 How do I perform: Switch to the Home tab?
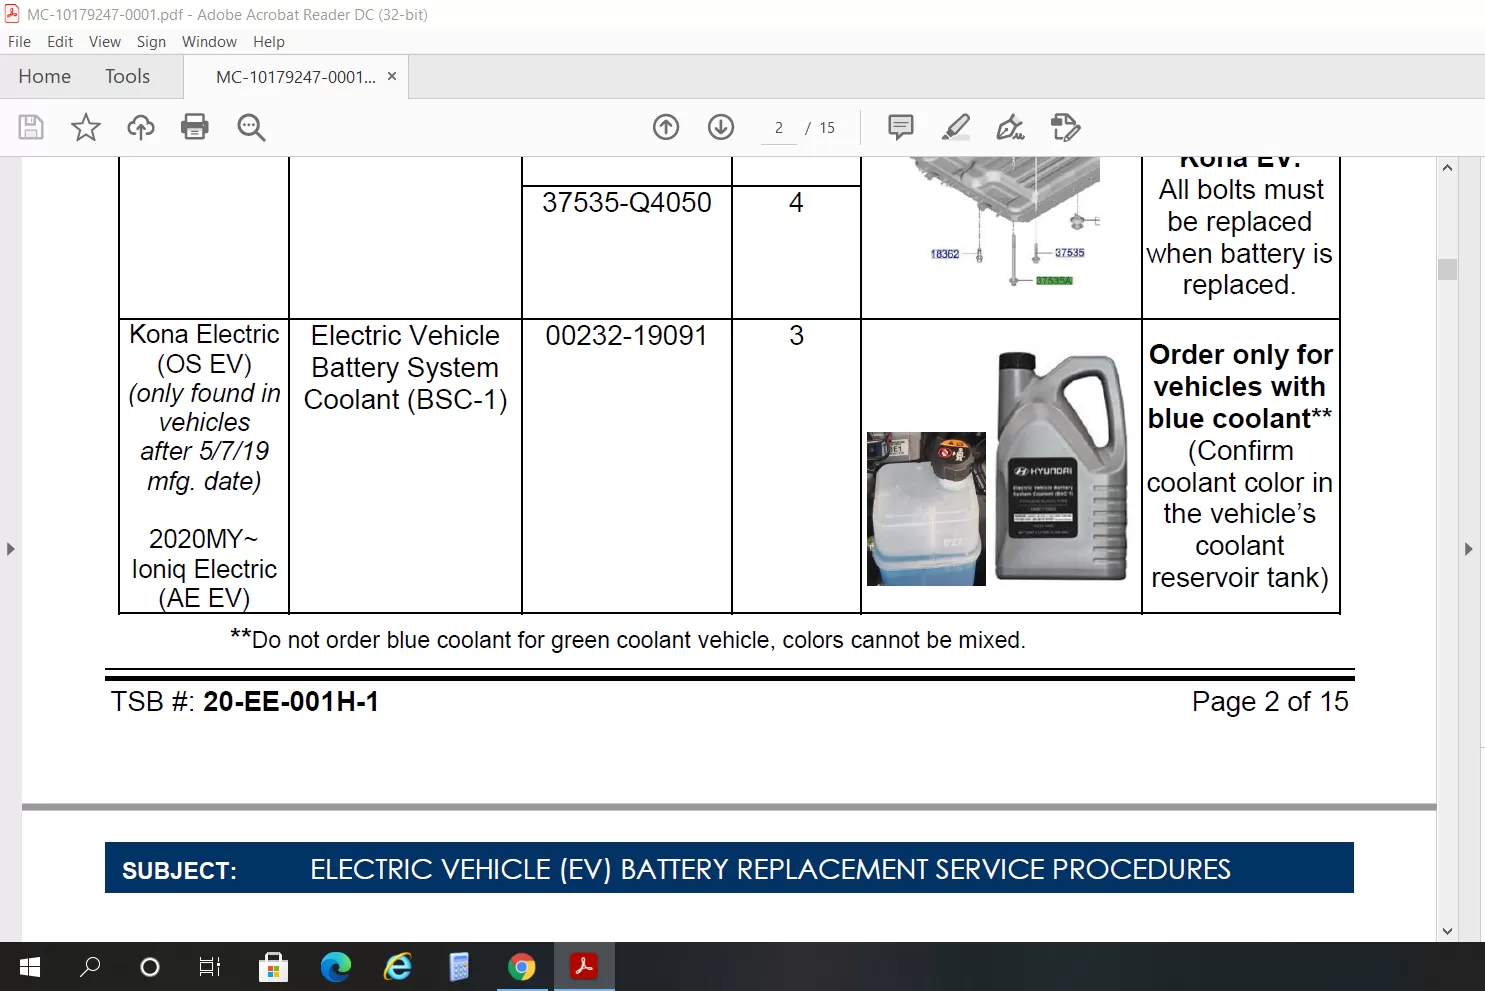point(45,77)
